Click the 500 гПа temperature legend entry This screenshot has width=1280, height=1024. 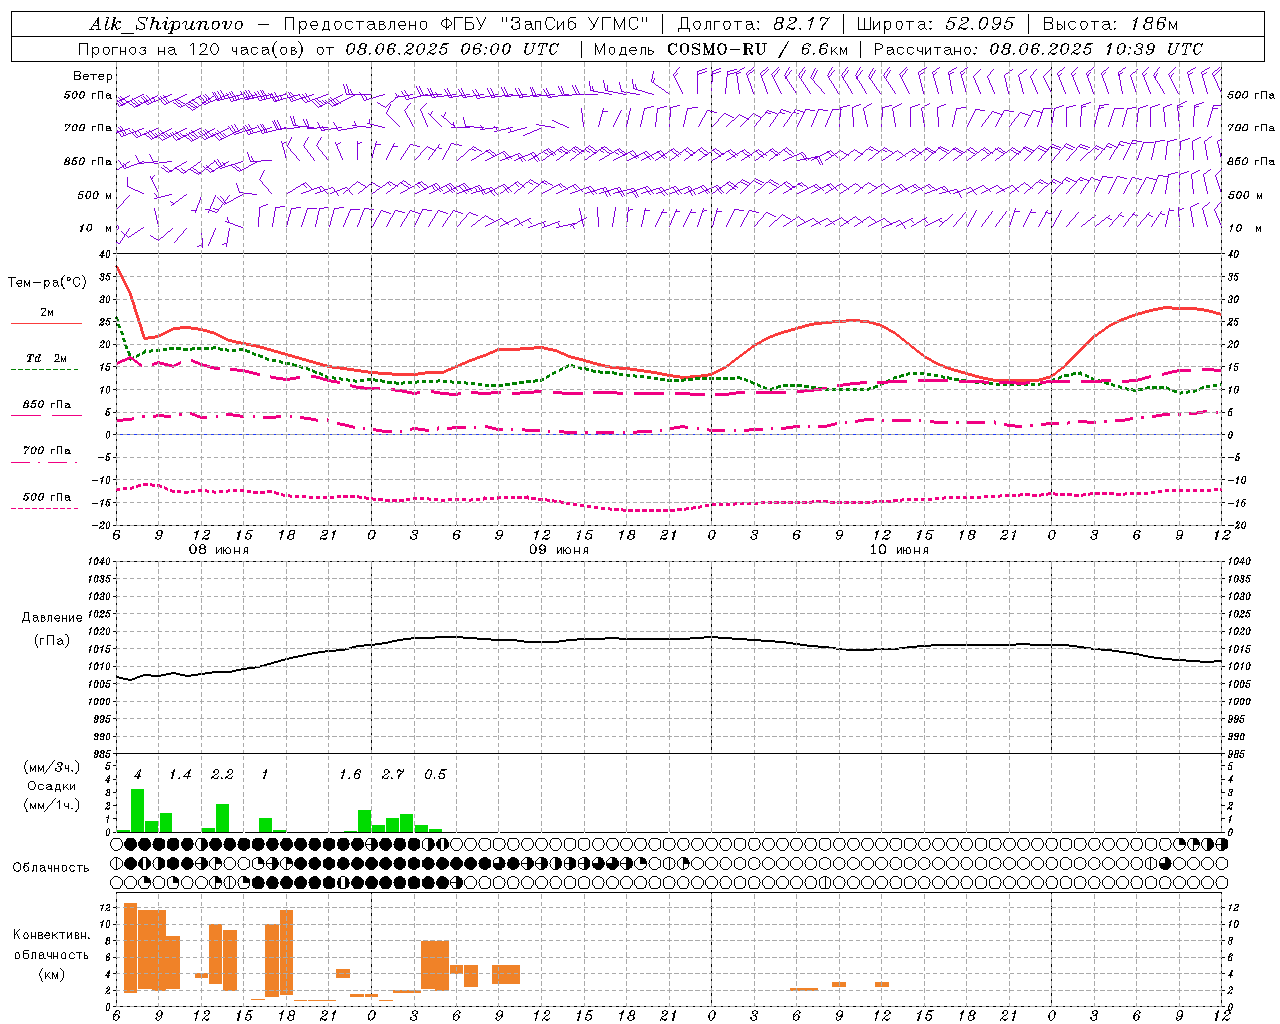point(46,497)
